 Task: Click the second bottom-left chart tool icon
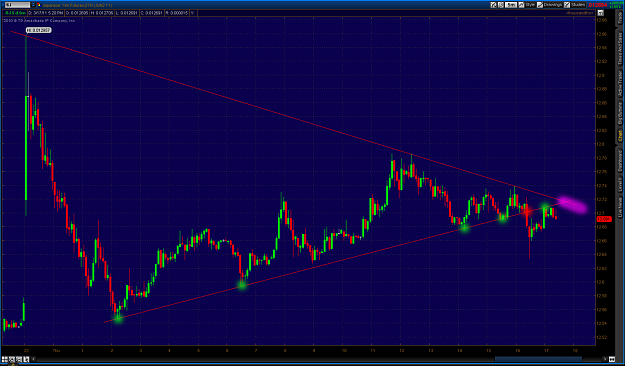pos(12,359)
